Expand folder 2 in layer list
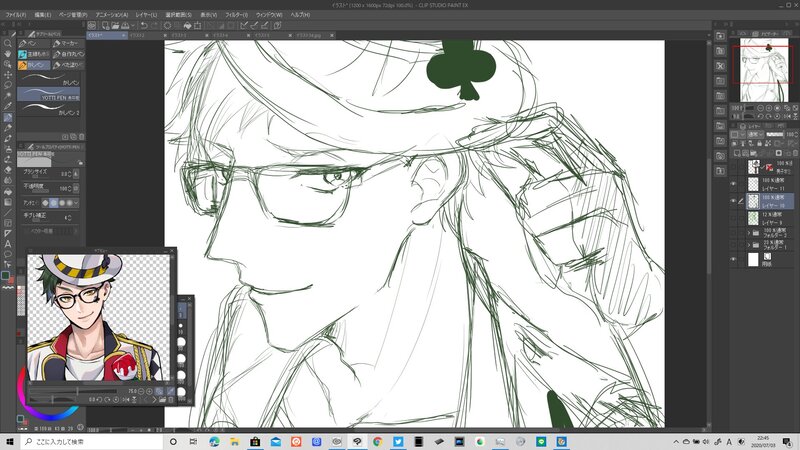The height and width of the screenshot is (450, 800). point(749,233)
